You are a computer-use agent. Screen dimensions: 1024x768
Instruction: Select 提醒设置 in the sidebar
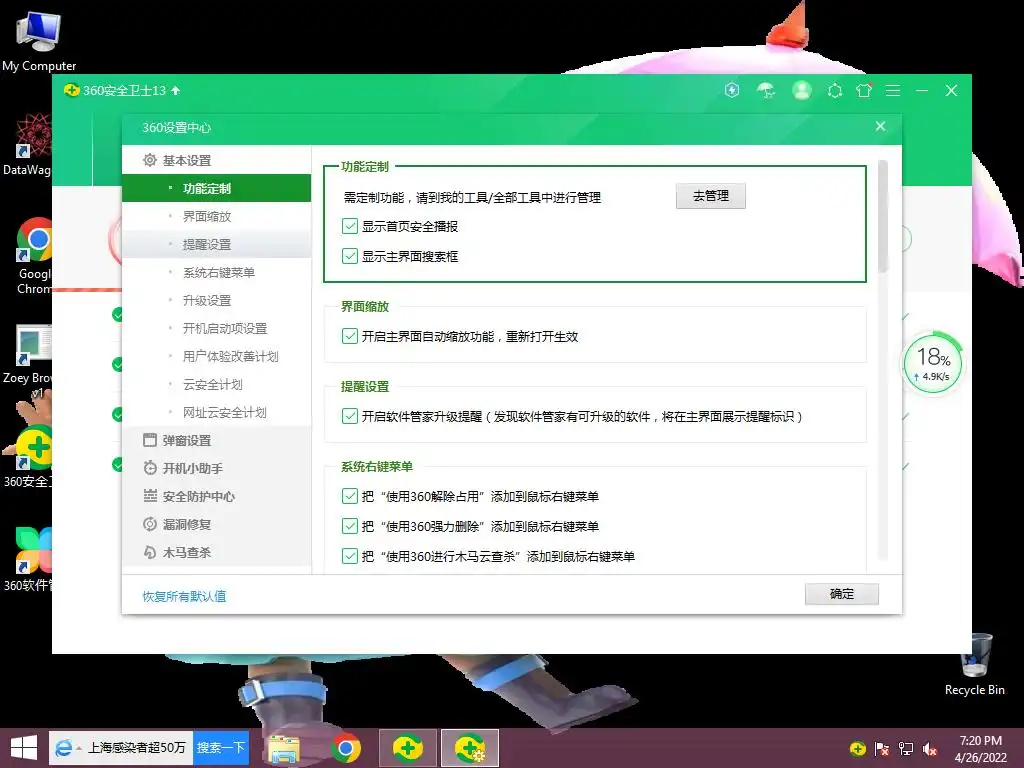pyautogui.click(x=216, y=244)
